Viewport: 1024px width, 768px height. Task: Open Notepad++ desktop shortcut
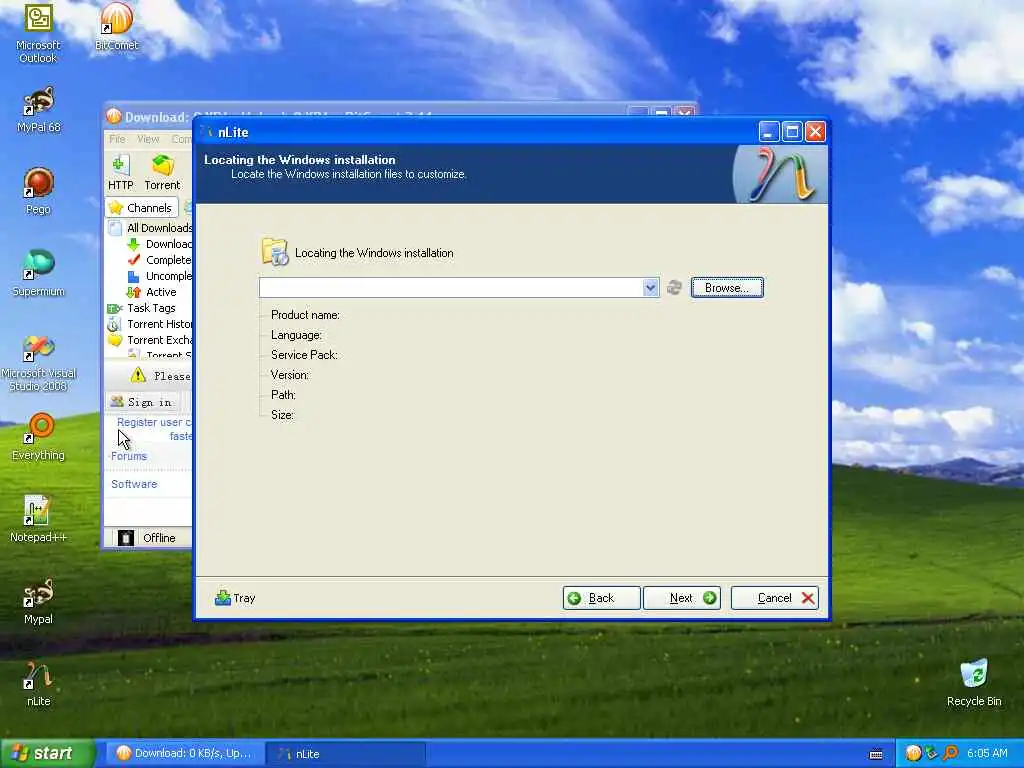pyautogui.click(x=39, y=519)
